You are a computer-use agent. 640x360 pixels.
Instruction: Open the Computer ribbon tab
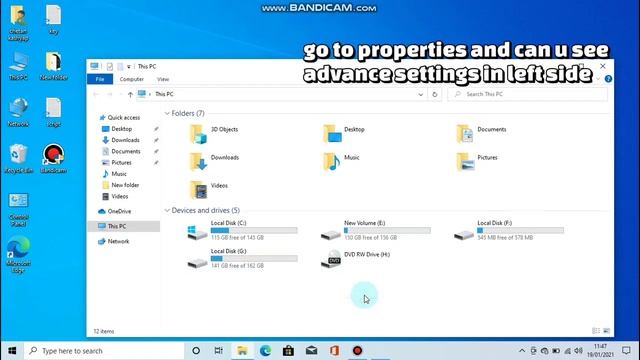(131, 79)
